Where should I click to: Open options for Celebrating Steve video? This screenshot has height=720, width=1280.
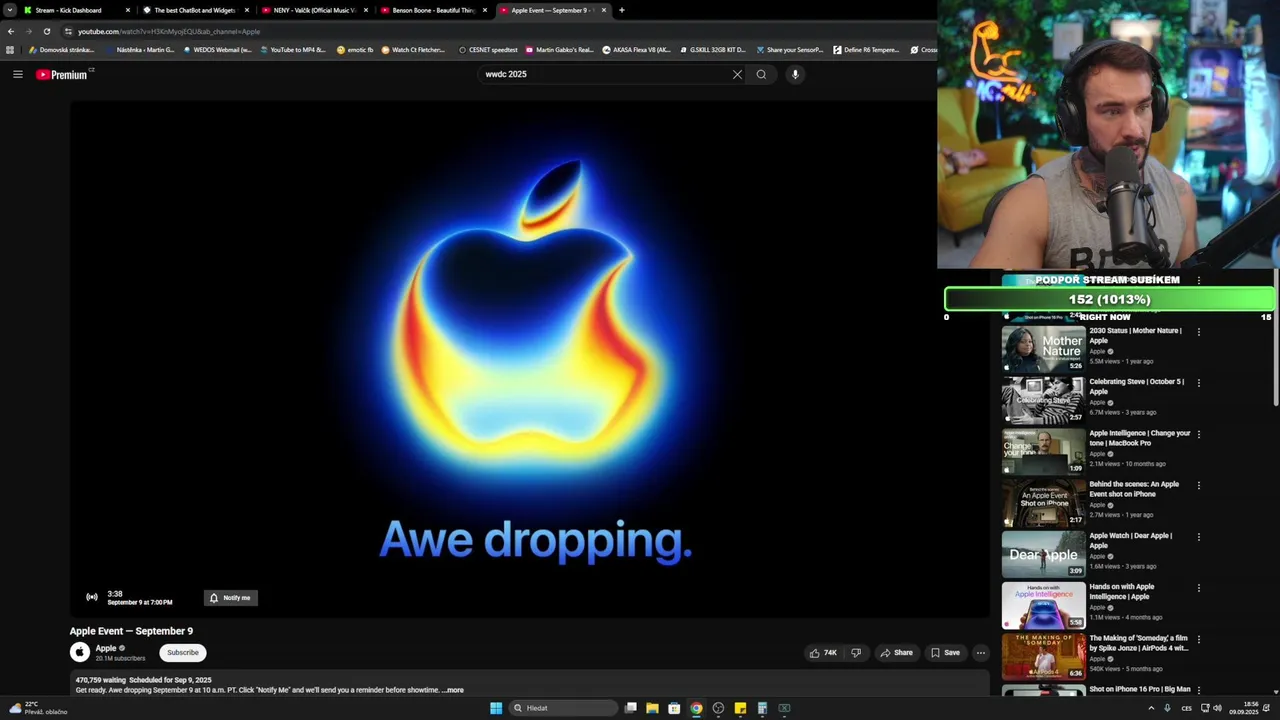point(1199,383)
